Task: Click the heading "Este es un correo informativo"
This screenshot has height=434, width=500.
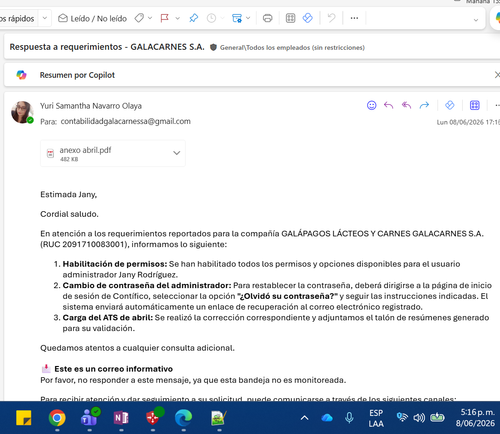Action: pos(113,369)
